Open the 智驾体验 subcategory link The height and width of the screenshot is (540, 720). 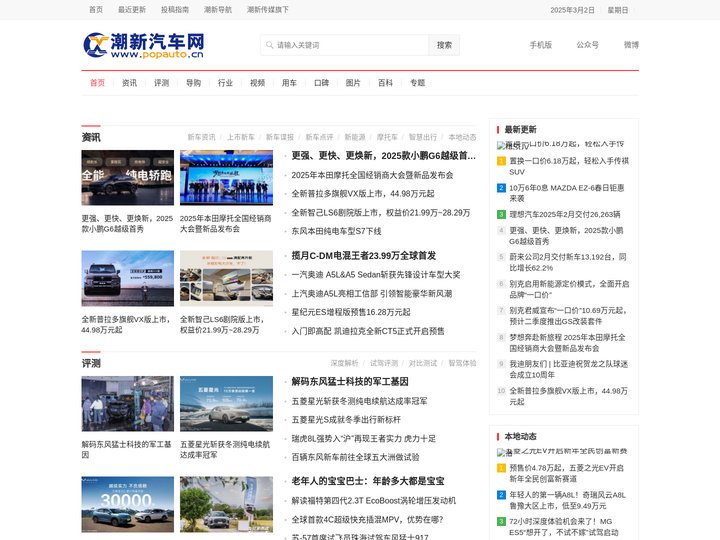coord(462,363)
